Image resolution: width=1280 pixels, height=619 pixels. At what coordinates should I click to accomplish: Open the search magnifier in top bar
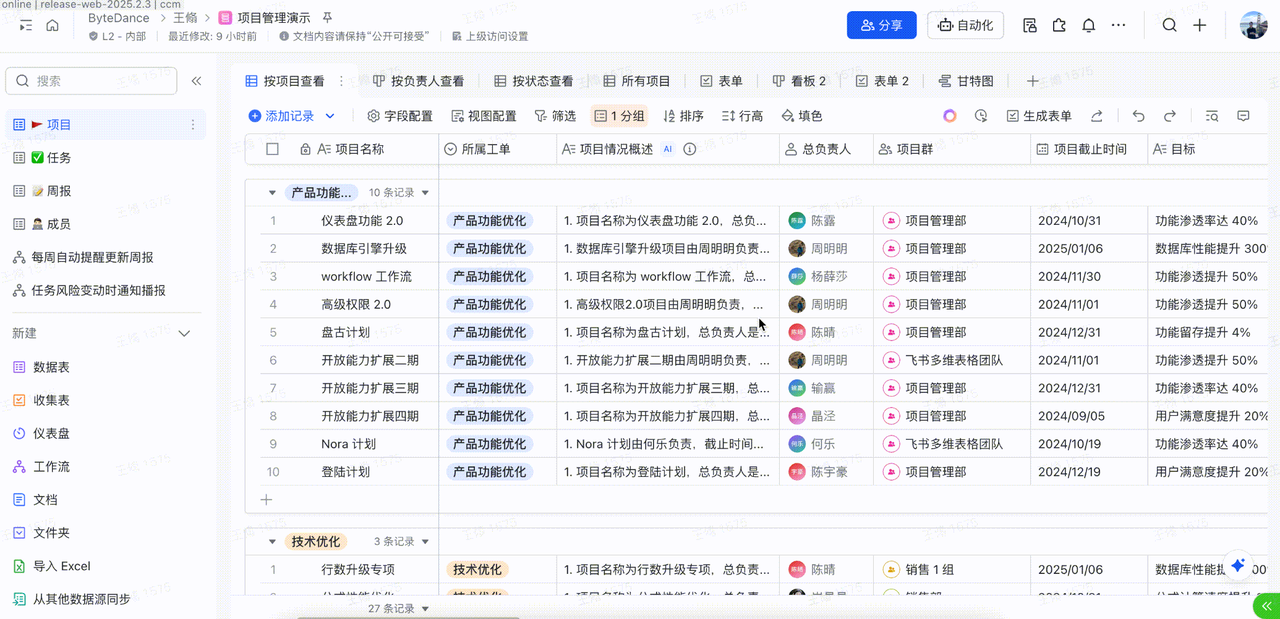click(1169, 26)
